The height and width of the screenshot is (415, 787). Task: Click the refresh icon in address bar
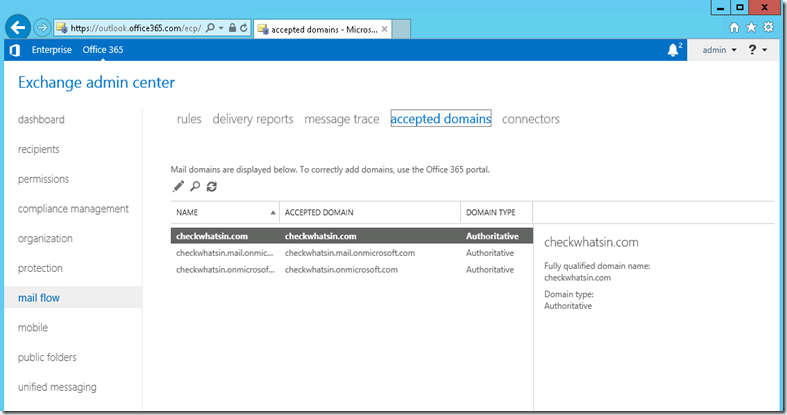pyautogui.click(x=243, y=28)
